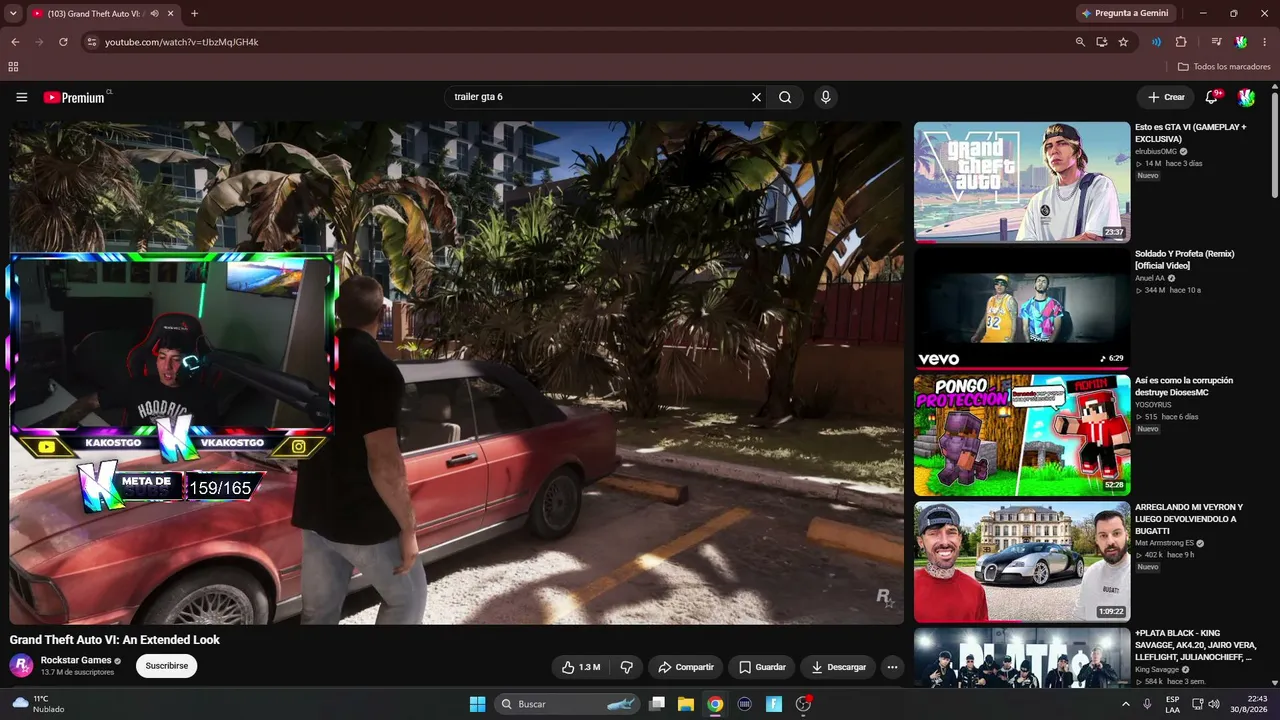This screenshot has width=1280, height=720.
Task: Click the Crear button
Action: click(1166, 97)
